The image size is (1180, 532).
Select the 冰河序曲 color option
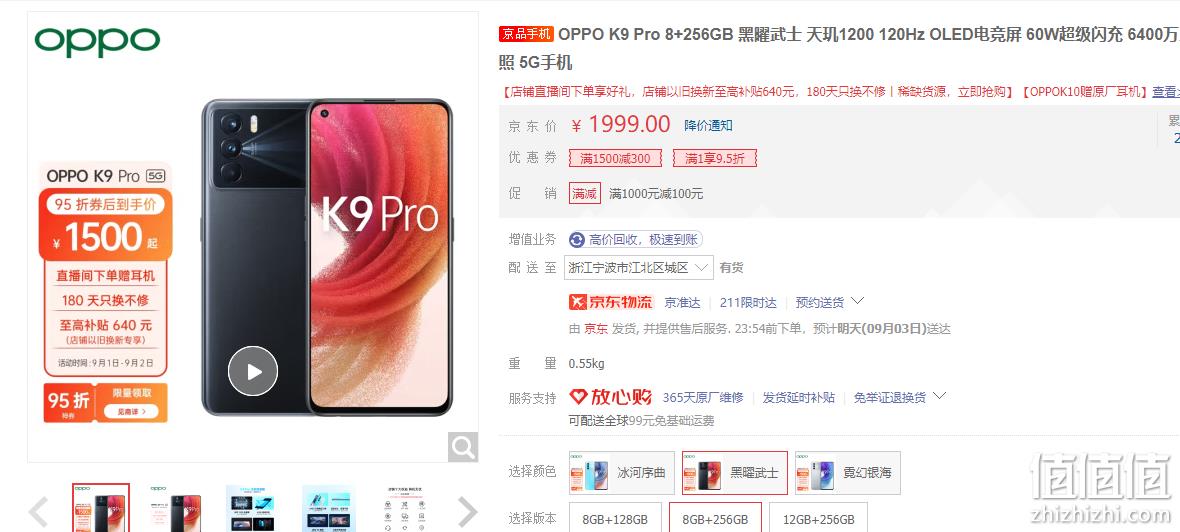point(621,473)
